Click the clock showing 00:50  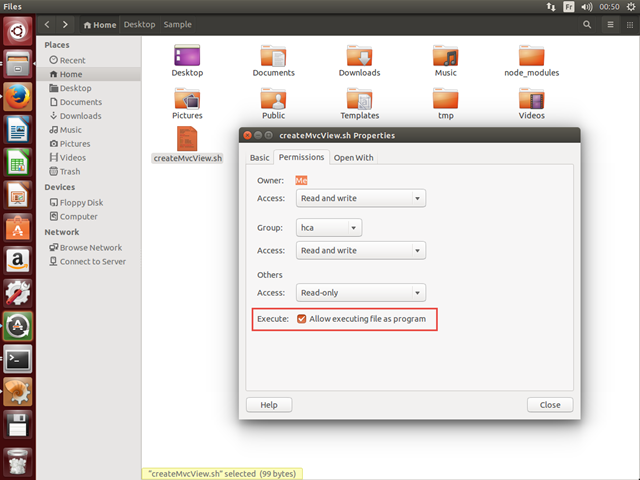(x=609, y=7)
